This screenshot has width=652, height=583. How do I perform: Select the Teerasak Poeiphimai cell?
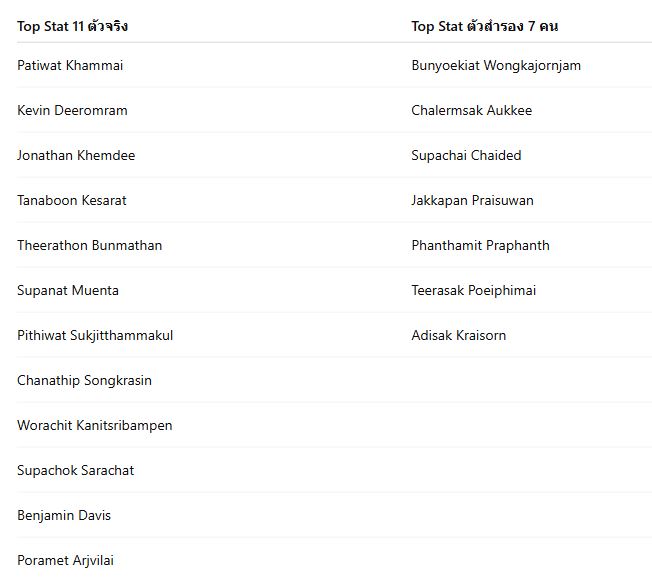click(x=474, y=290)
